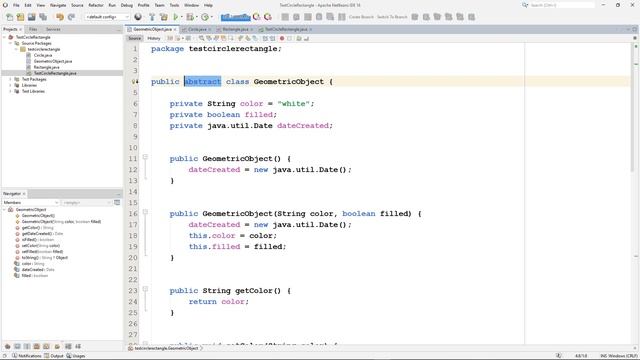This screenshot has height=360, width=640.
Task: Close the GeometricObject.java tab
Action: pos(175,29)
